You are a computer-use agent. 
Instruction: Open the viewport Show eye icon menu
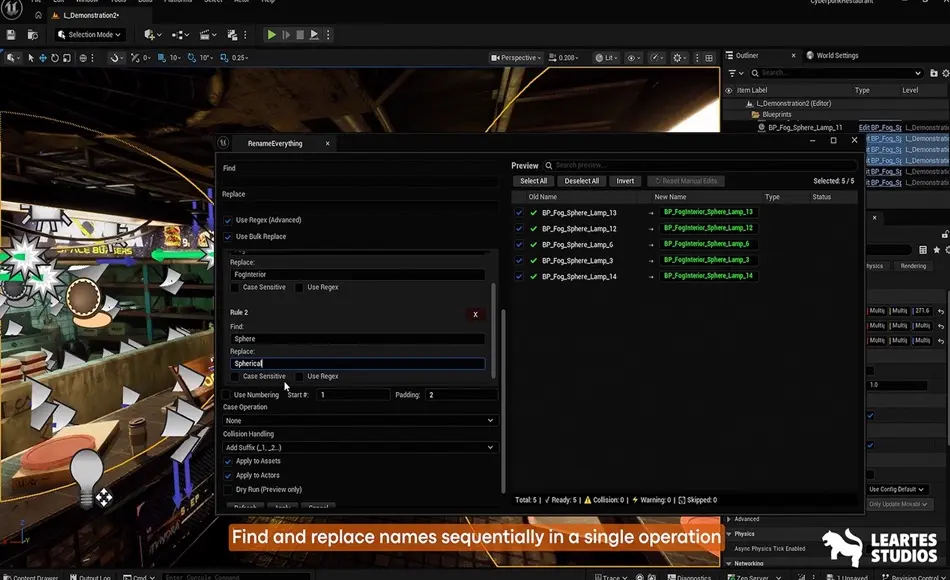pyautogui.click(x=634, y=58)
